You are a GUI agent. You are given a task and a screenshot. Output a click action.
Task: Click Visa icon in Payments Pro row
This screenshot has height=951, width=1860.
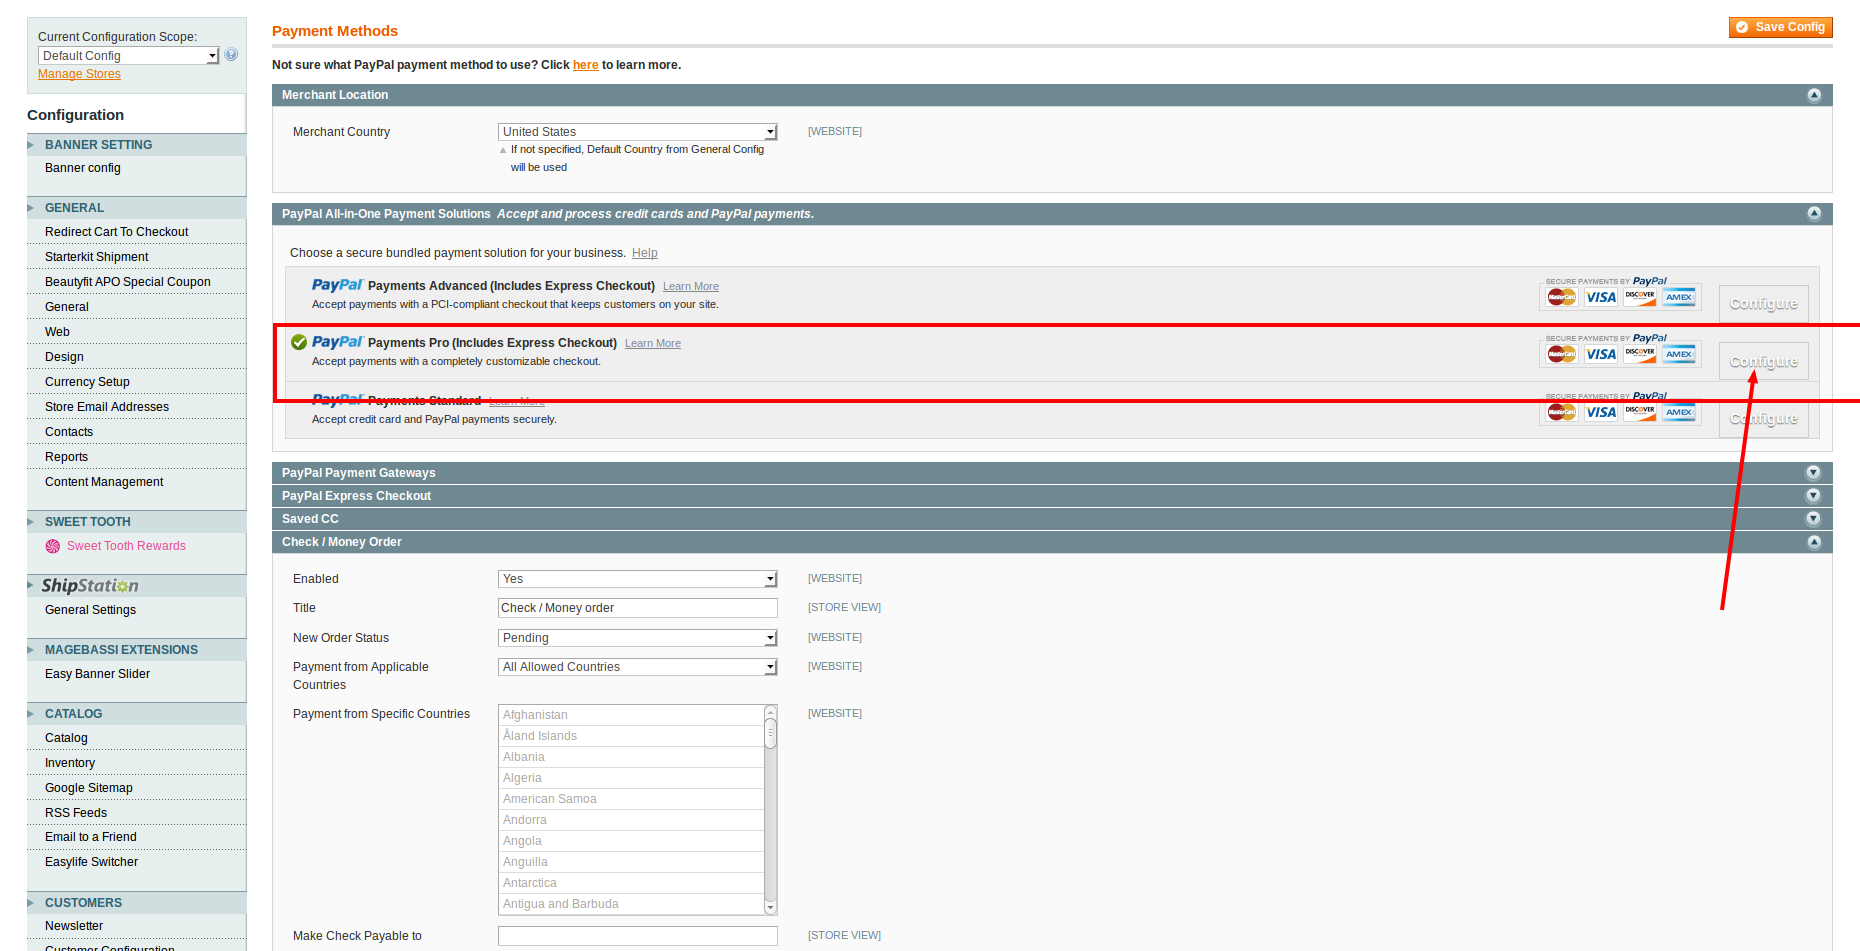click(1600, 354)
